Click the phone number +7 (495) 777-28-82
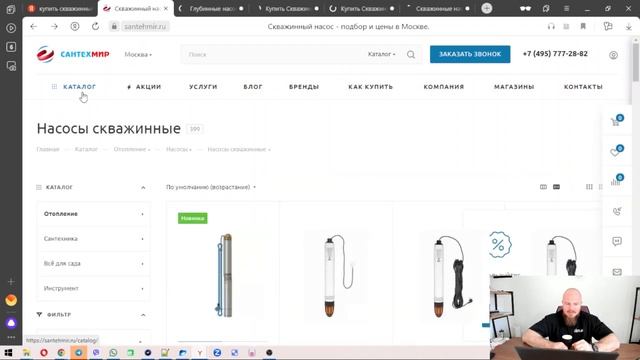640x360 pixels. (555, 54)
